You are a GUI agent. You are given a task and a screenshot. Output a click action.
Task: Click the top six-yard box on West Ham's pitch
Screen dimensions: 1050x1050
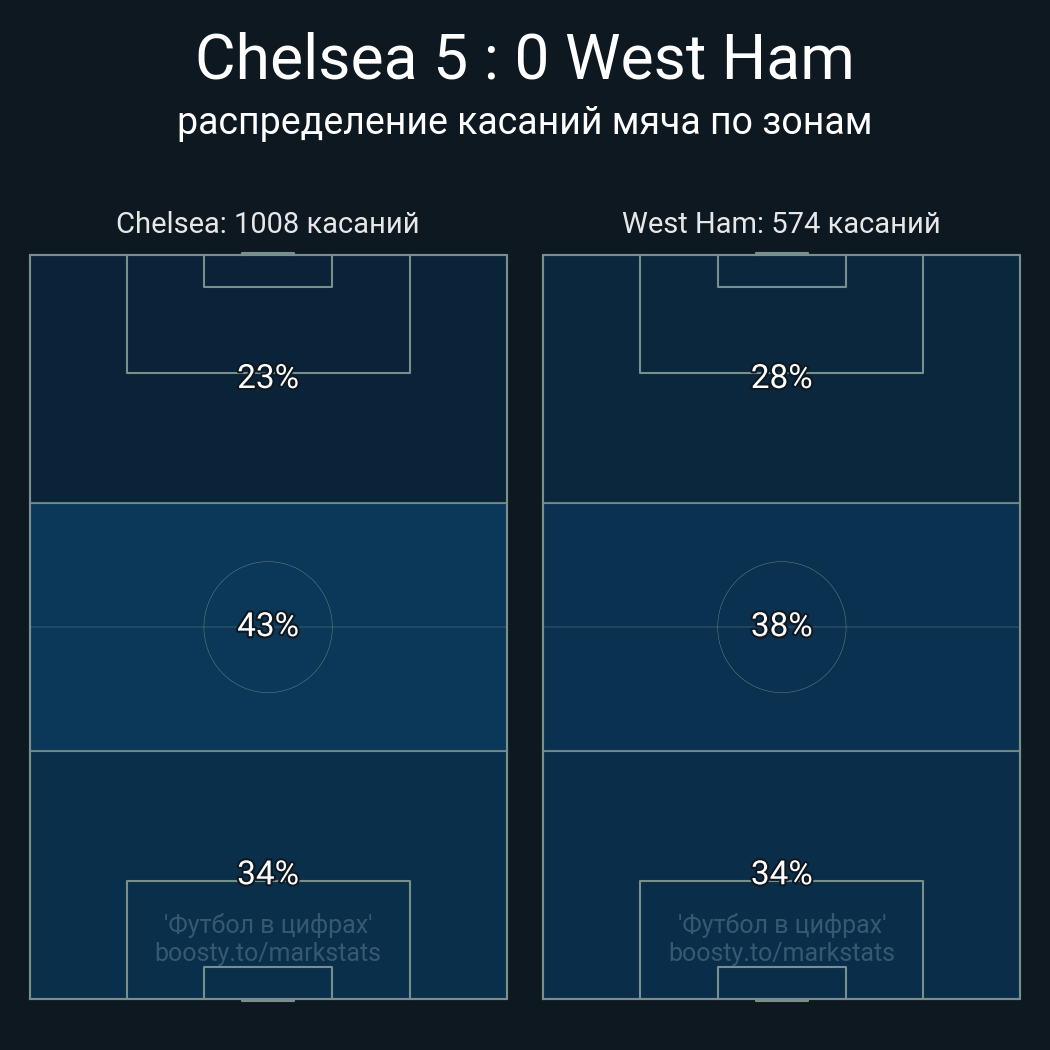[781, 271]
